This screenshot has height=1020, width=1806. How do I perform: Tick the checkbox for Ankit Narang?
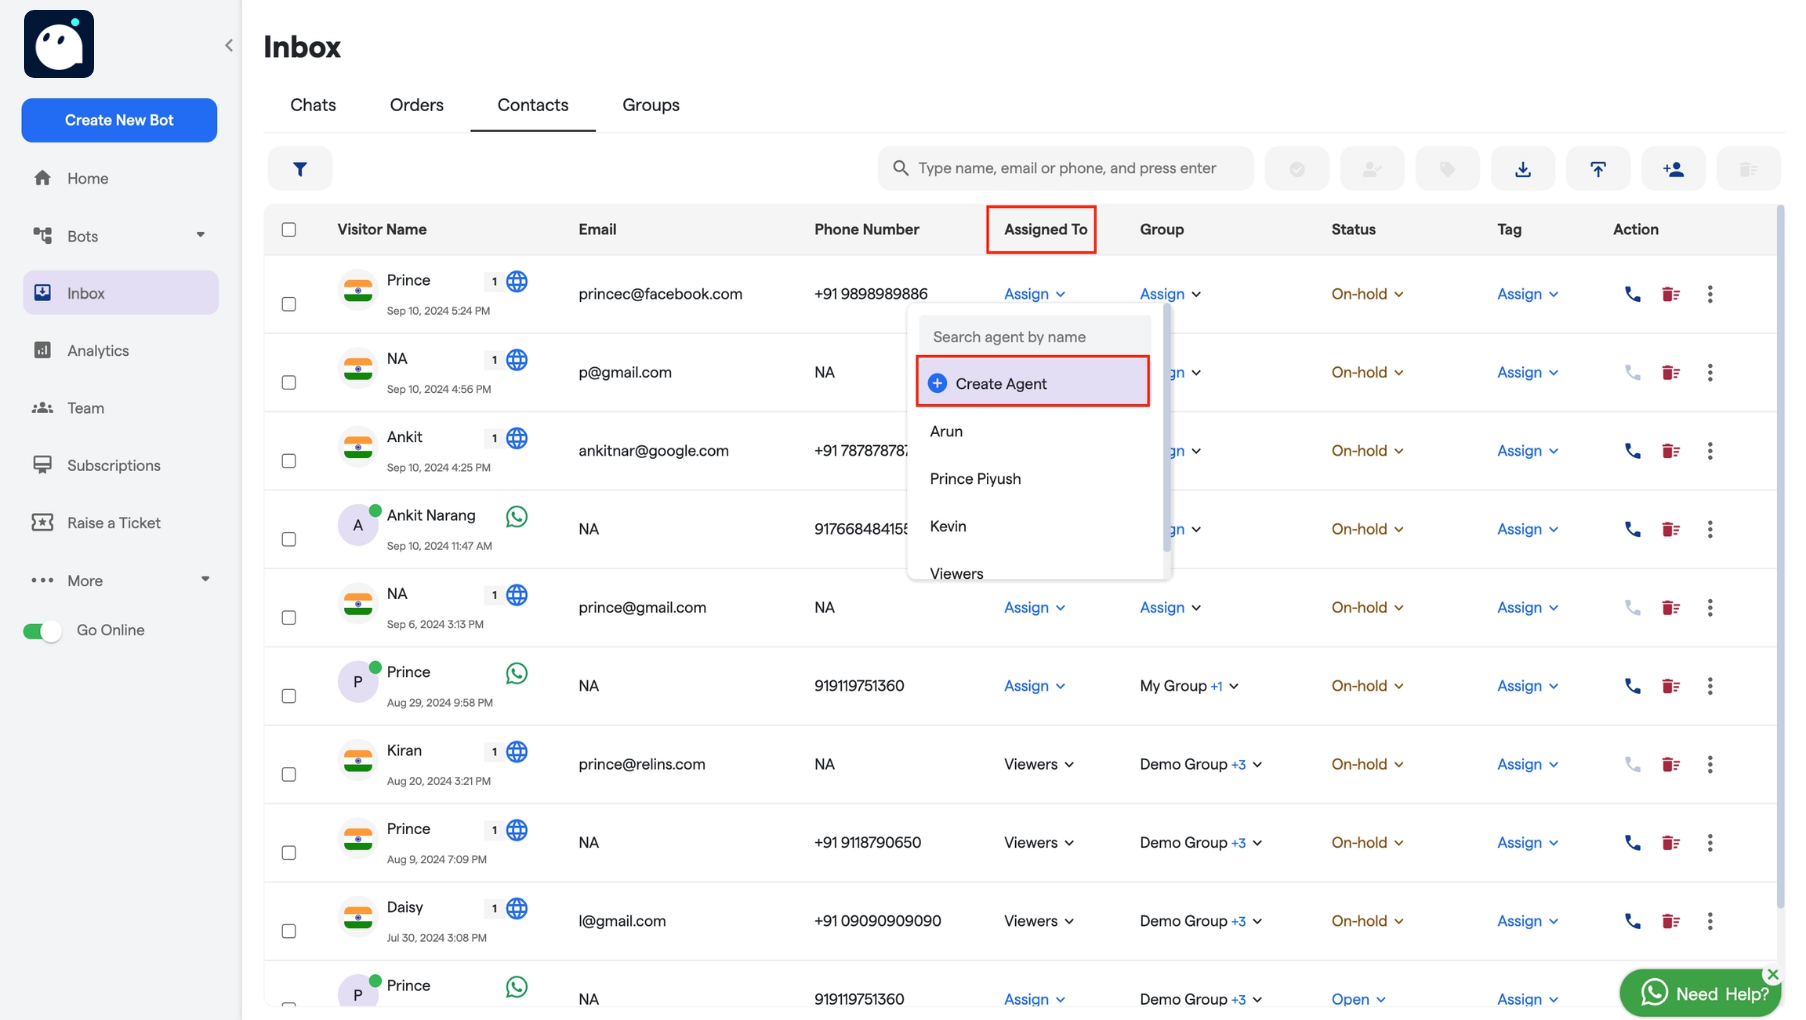pos(289,539)
